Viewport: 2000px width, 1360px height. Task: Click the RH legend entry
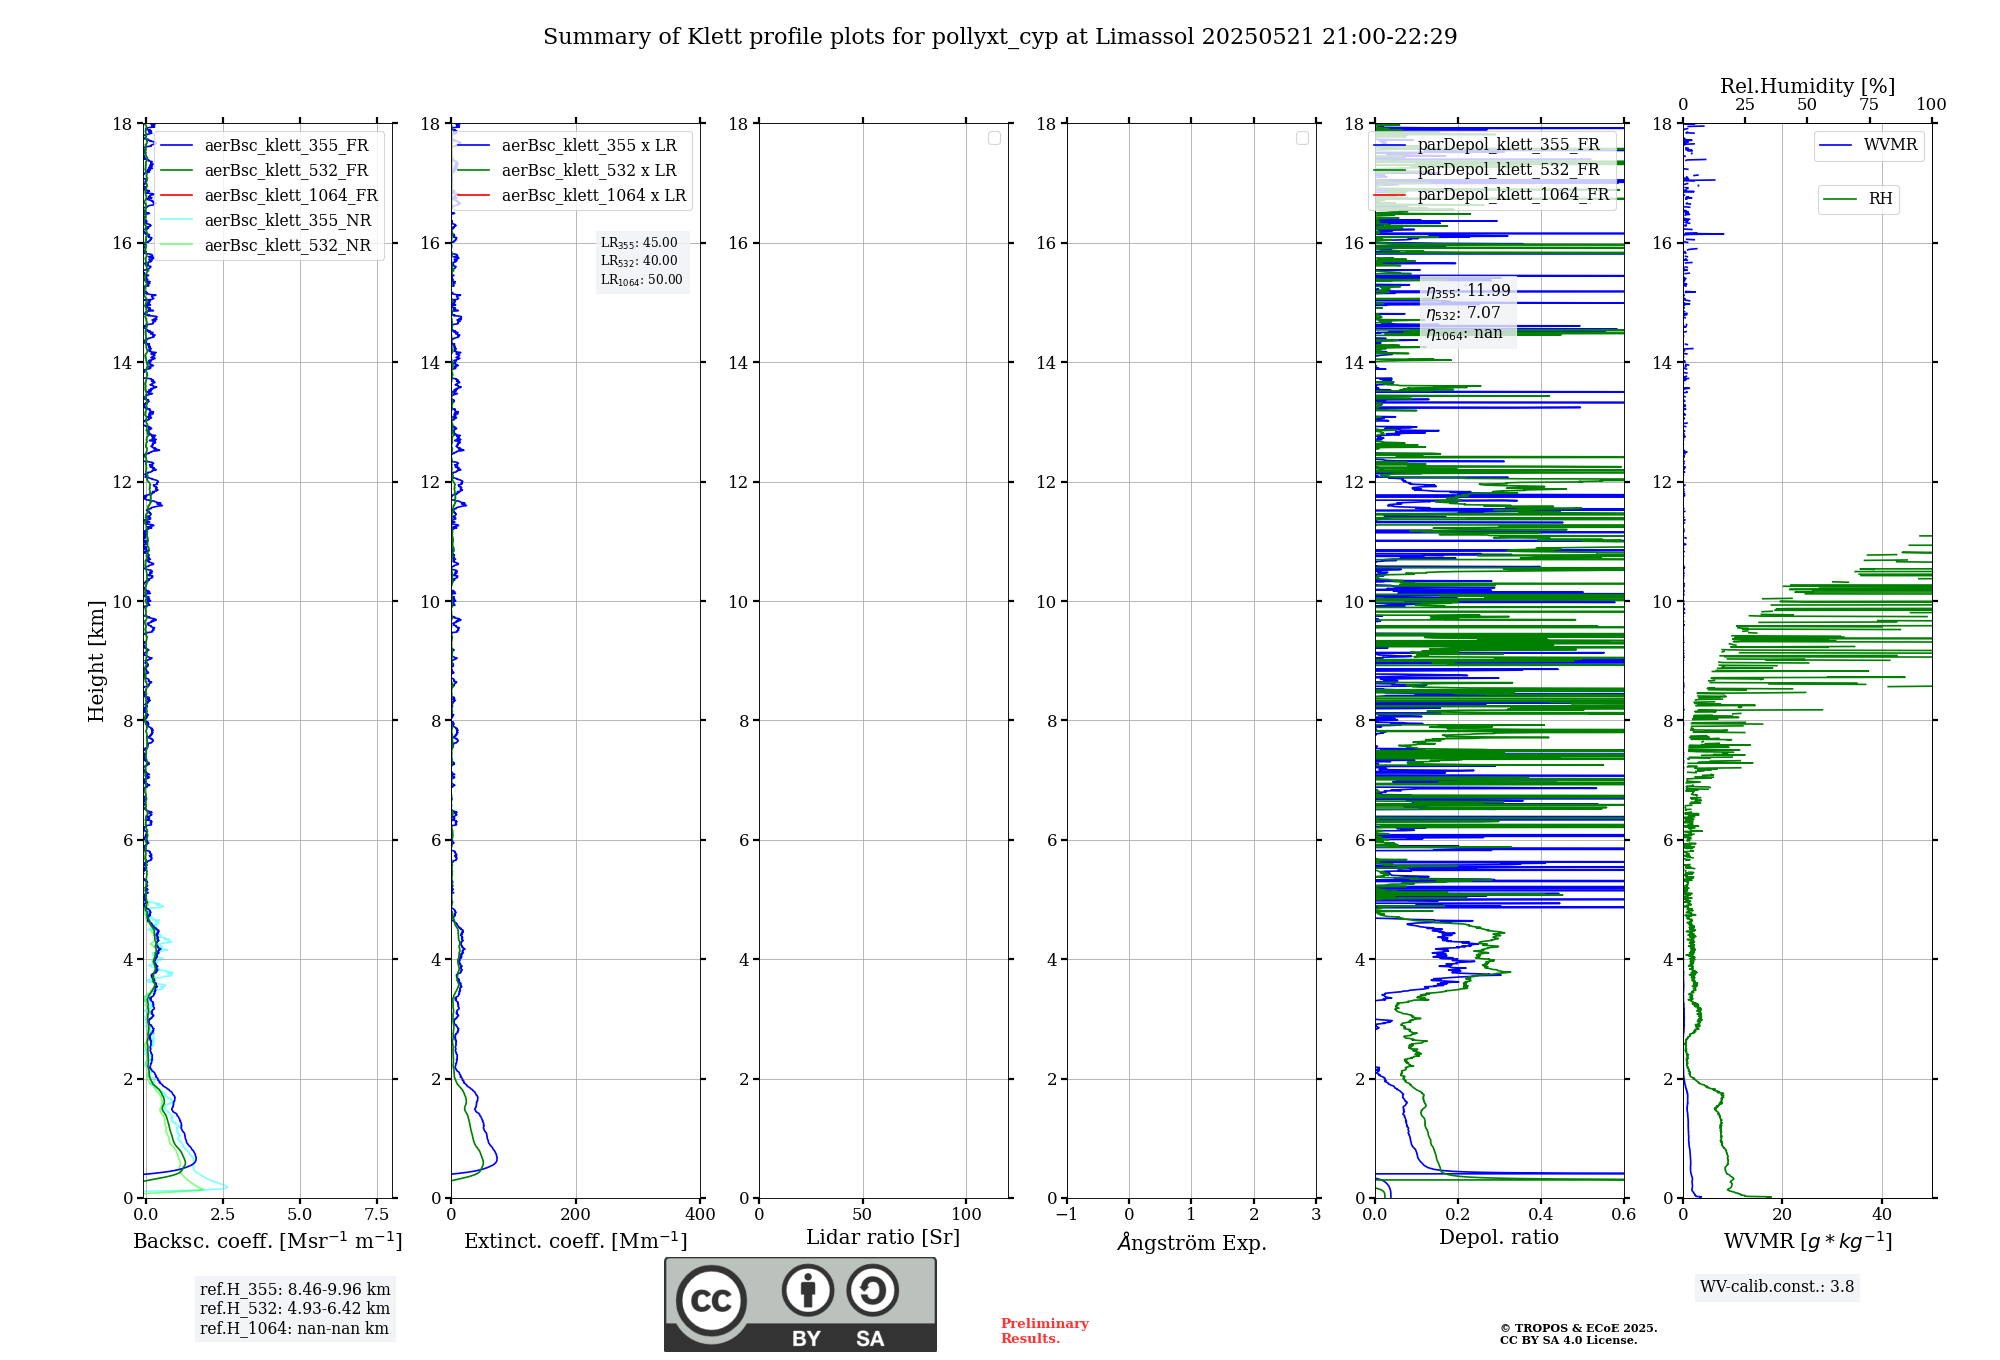click(1858, 199)
